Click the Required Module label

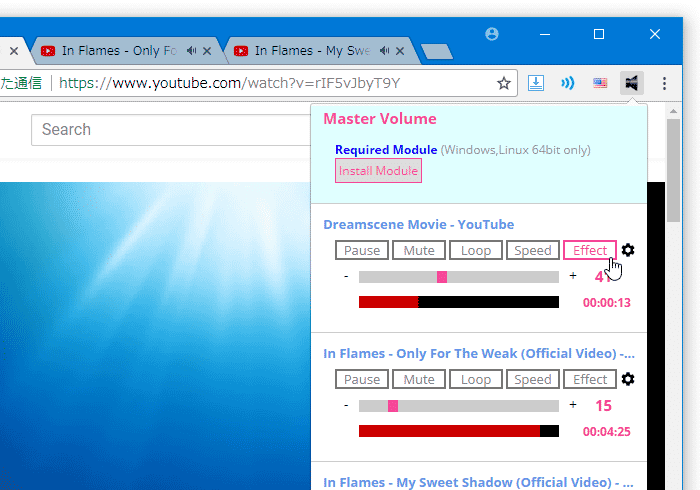click(386, 150)
